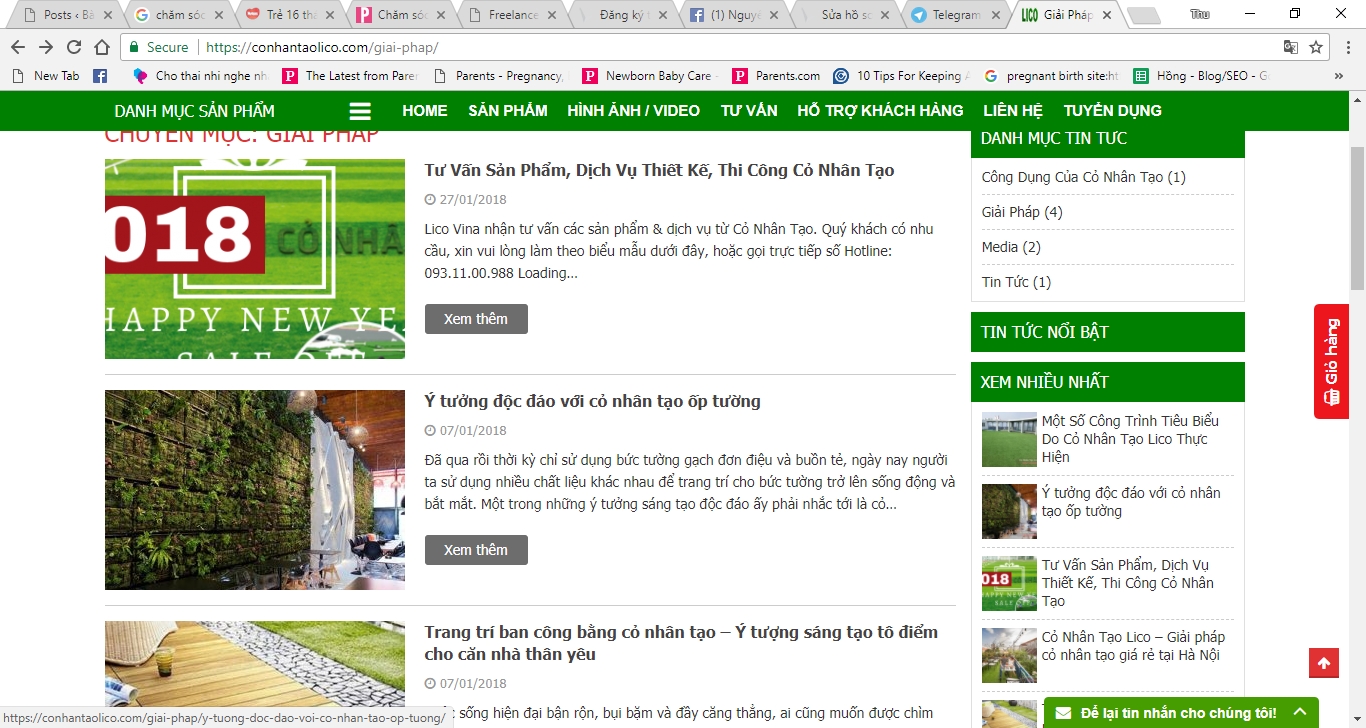Open the Trang trí ban công article title
This screenshot has width=1366, height=728.
pyautogui.click(x=681, y=643)
